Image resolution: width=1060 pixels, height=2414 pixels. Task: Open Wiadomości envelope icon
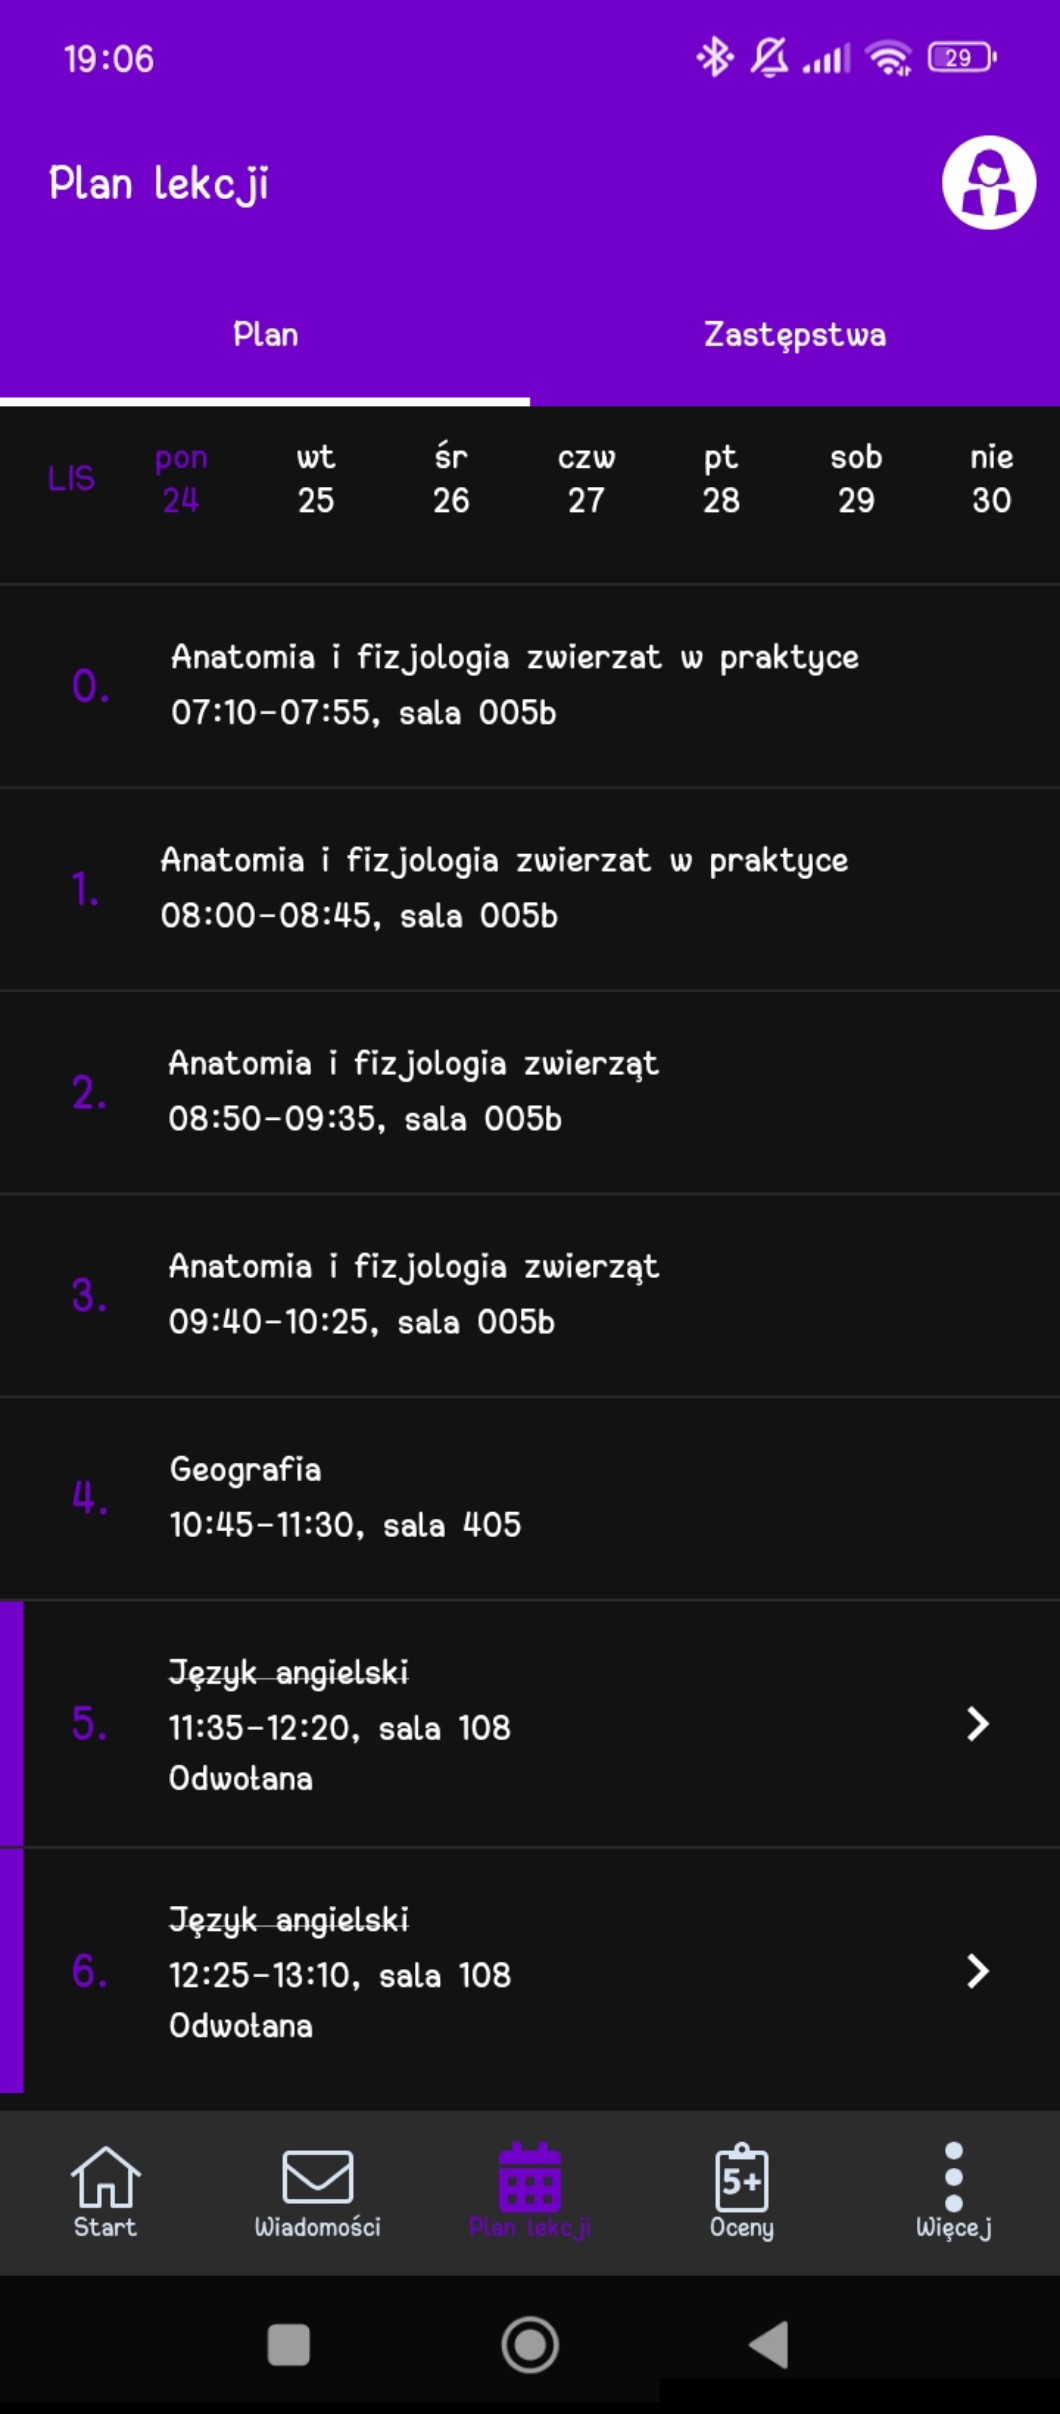317,2178
